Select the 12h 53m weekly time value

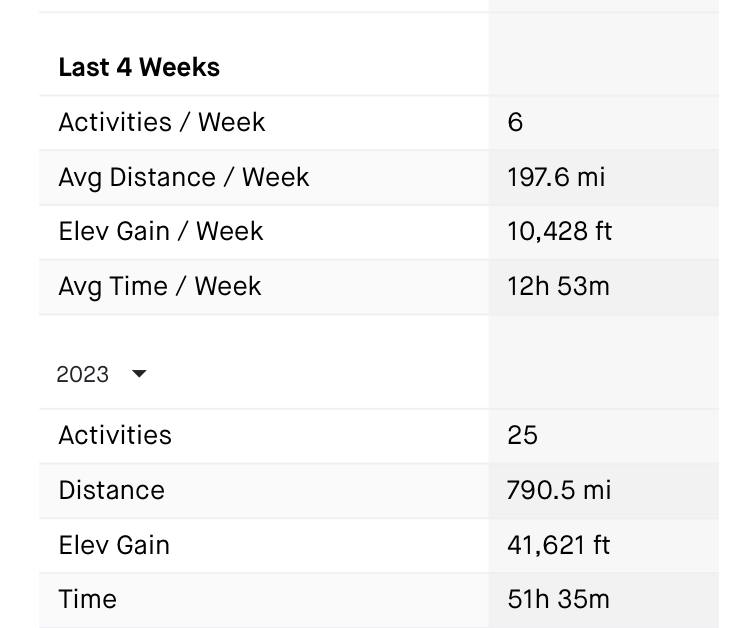click(x=558, y=286)
